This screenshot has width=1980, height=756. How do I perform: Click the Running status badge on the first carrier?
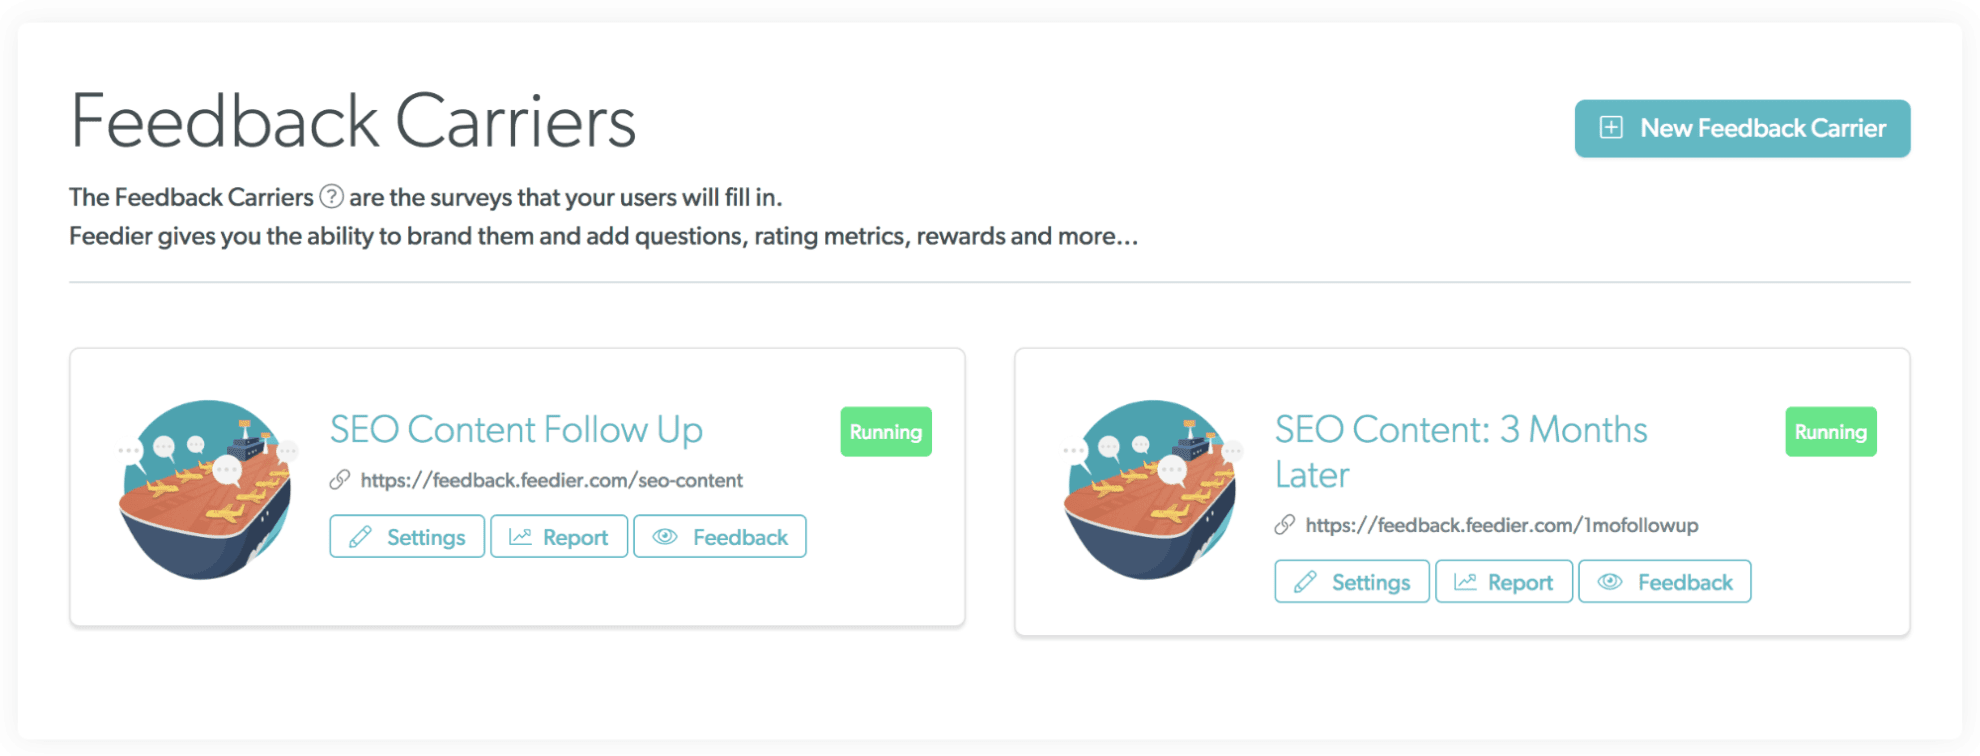point(885,432)
